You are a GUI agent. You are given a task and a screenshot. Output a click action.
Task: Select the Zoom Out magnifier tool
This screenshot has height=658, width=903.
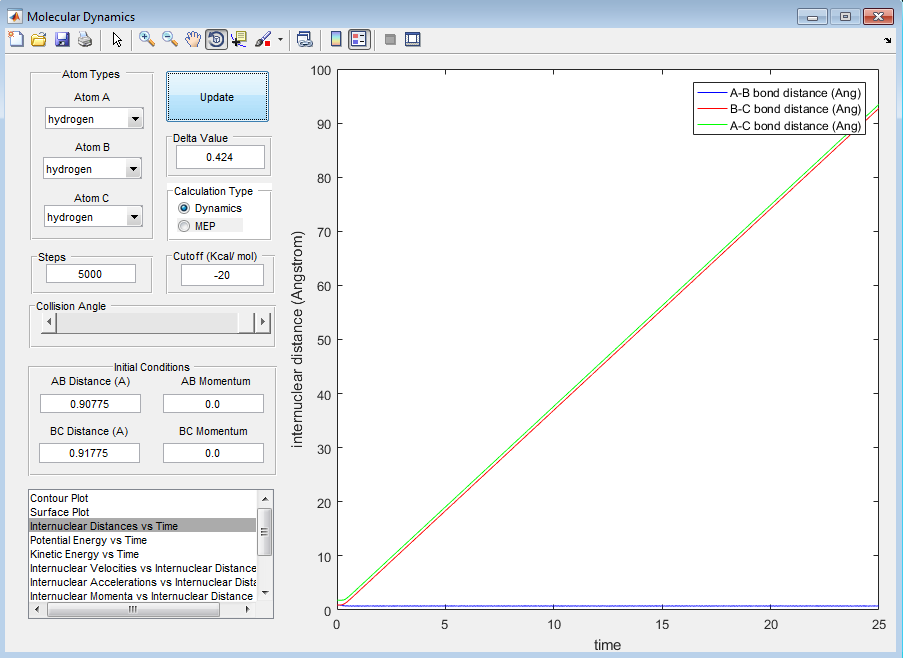[169, 39]
